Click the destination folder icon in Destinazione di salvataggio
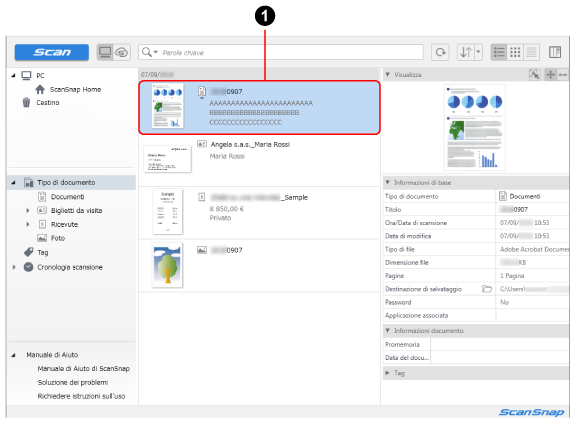The height and width of the screenshot is (422, 574). [487, 289]
